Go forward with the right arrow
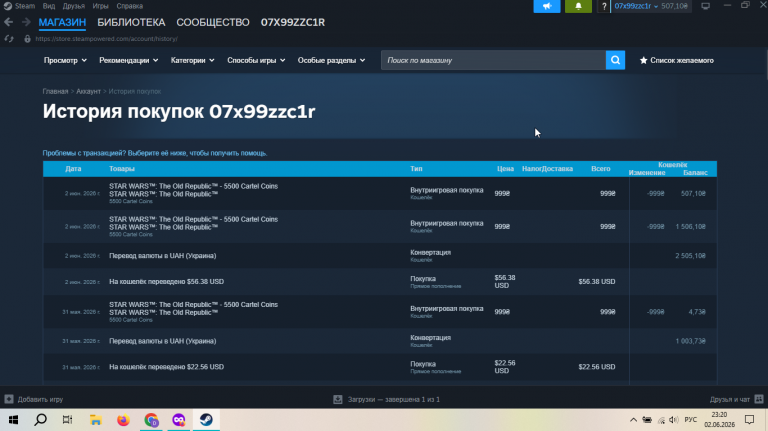This screenshot has height=431, width=768. click(26, 22)
